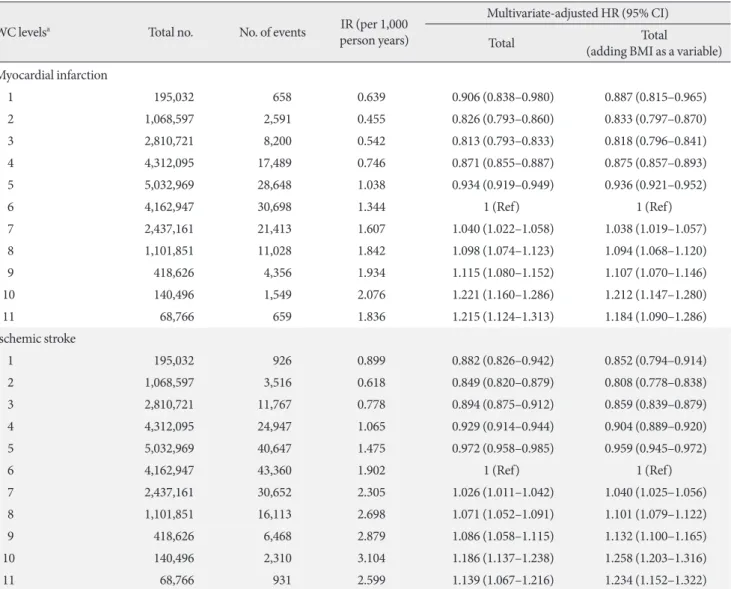Select the event count 2,591
This screenshot has height=589, width=731.
277,119
